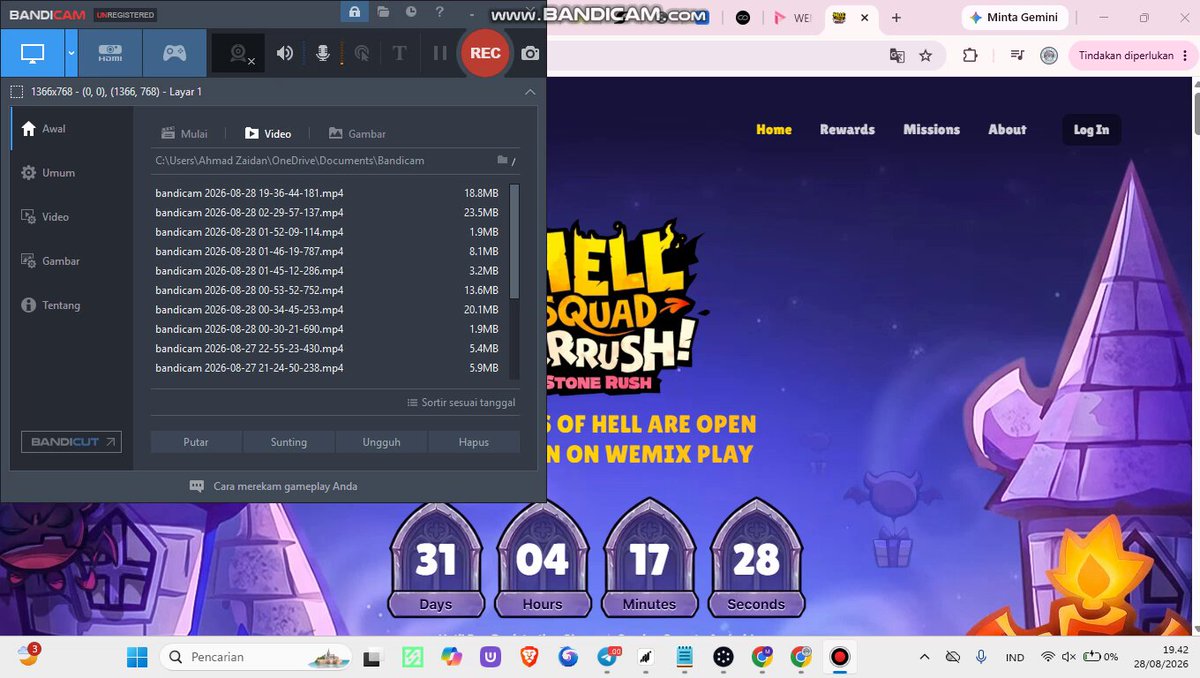Click the Putar play button
Viewport: 1200px width, 678px height.
(x=196, y=442)
